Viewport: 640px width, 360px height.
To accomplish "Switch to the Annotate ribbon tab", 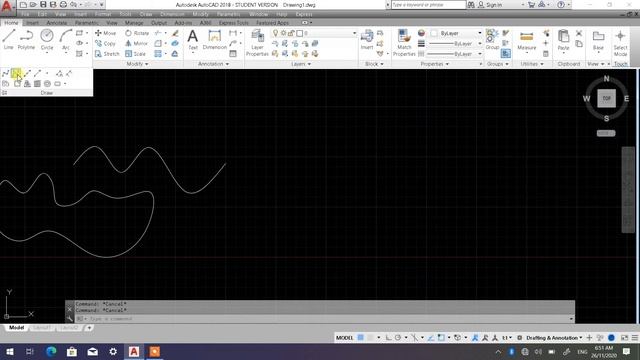I will click(57, 23).
